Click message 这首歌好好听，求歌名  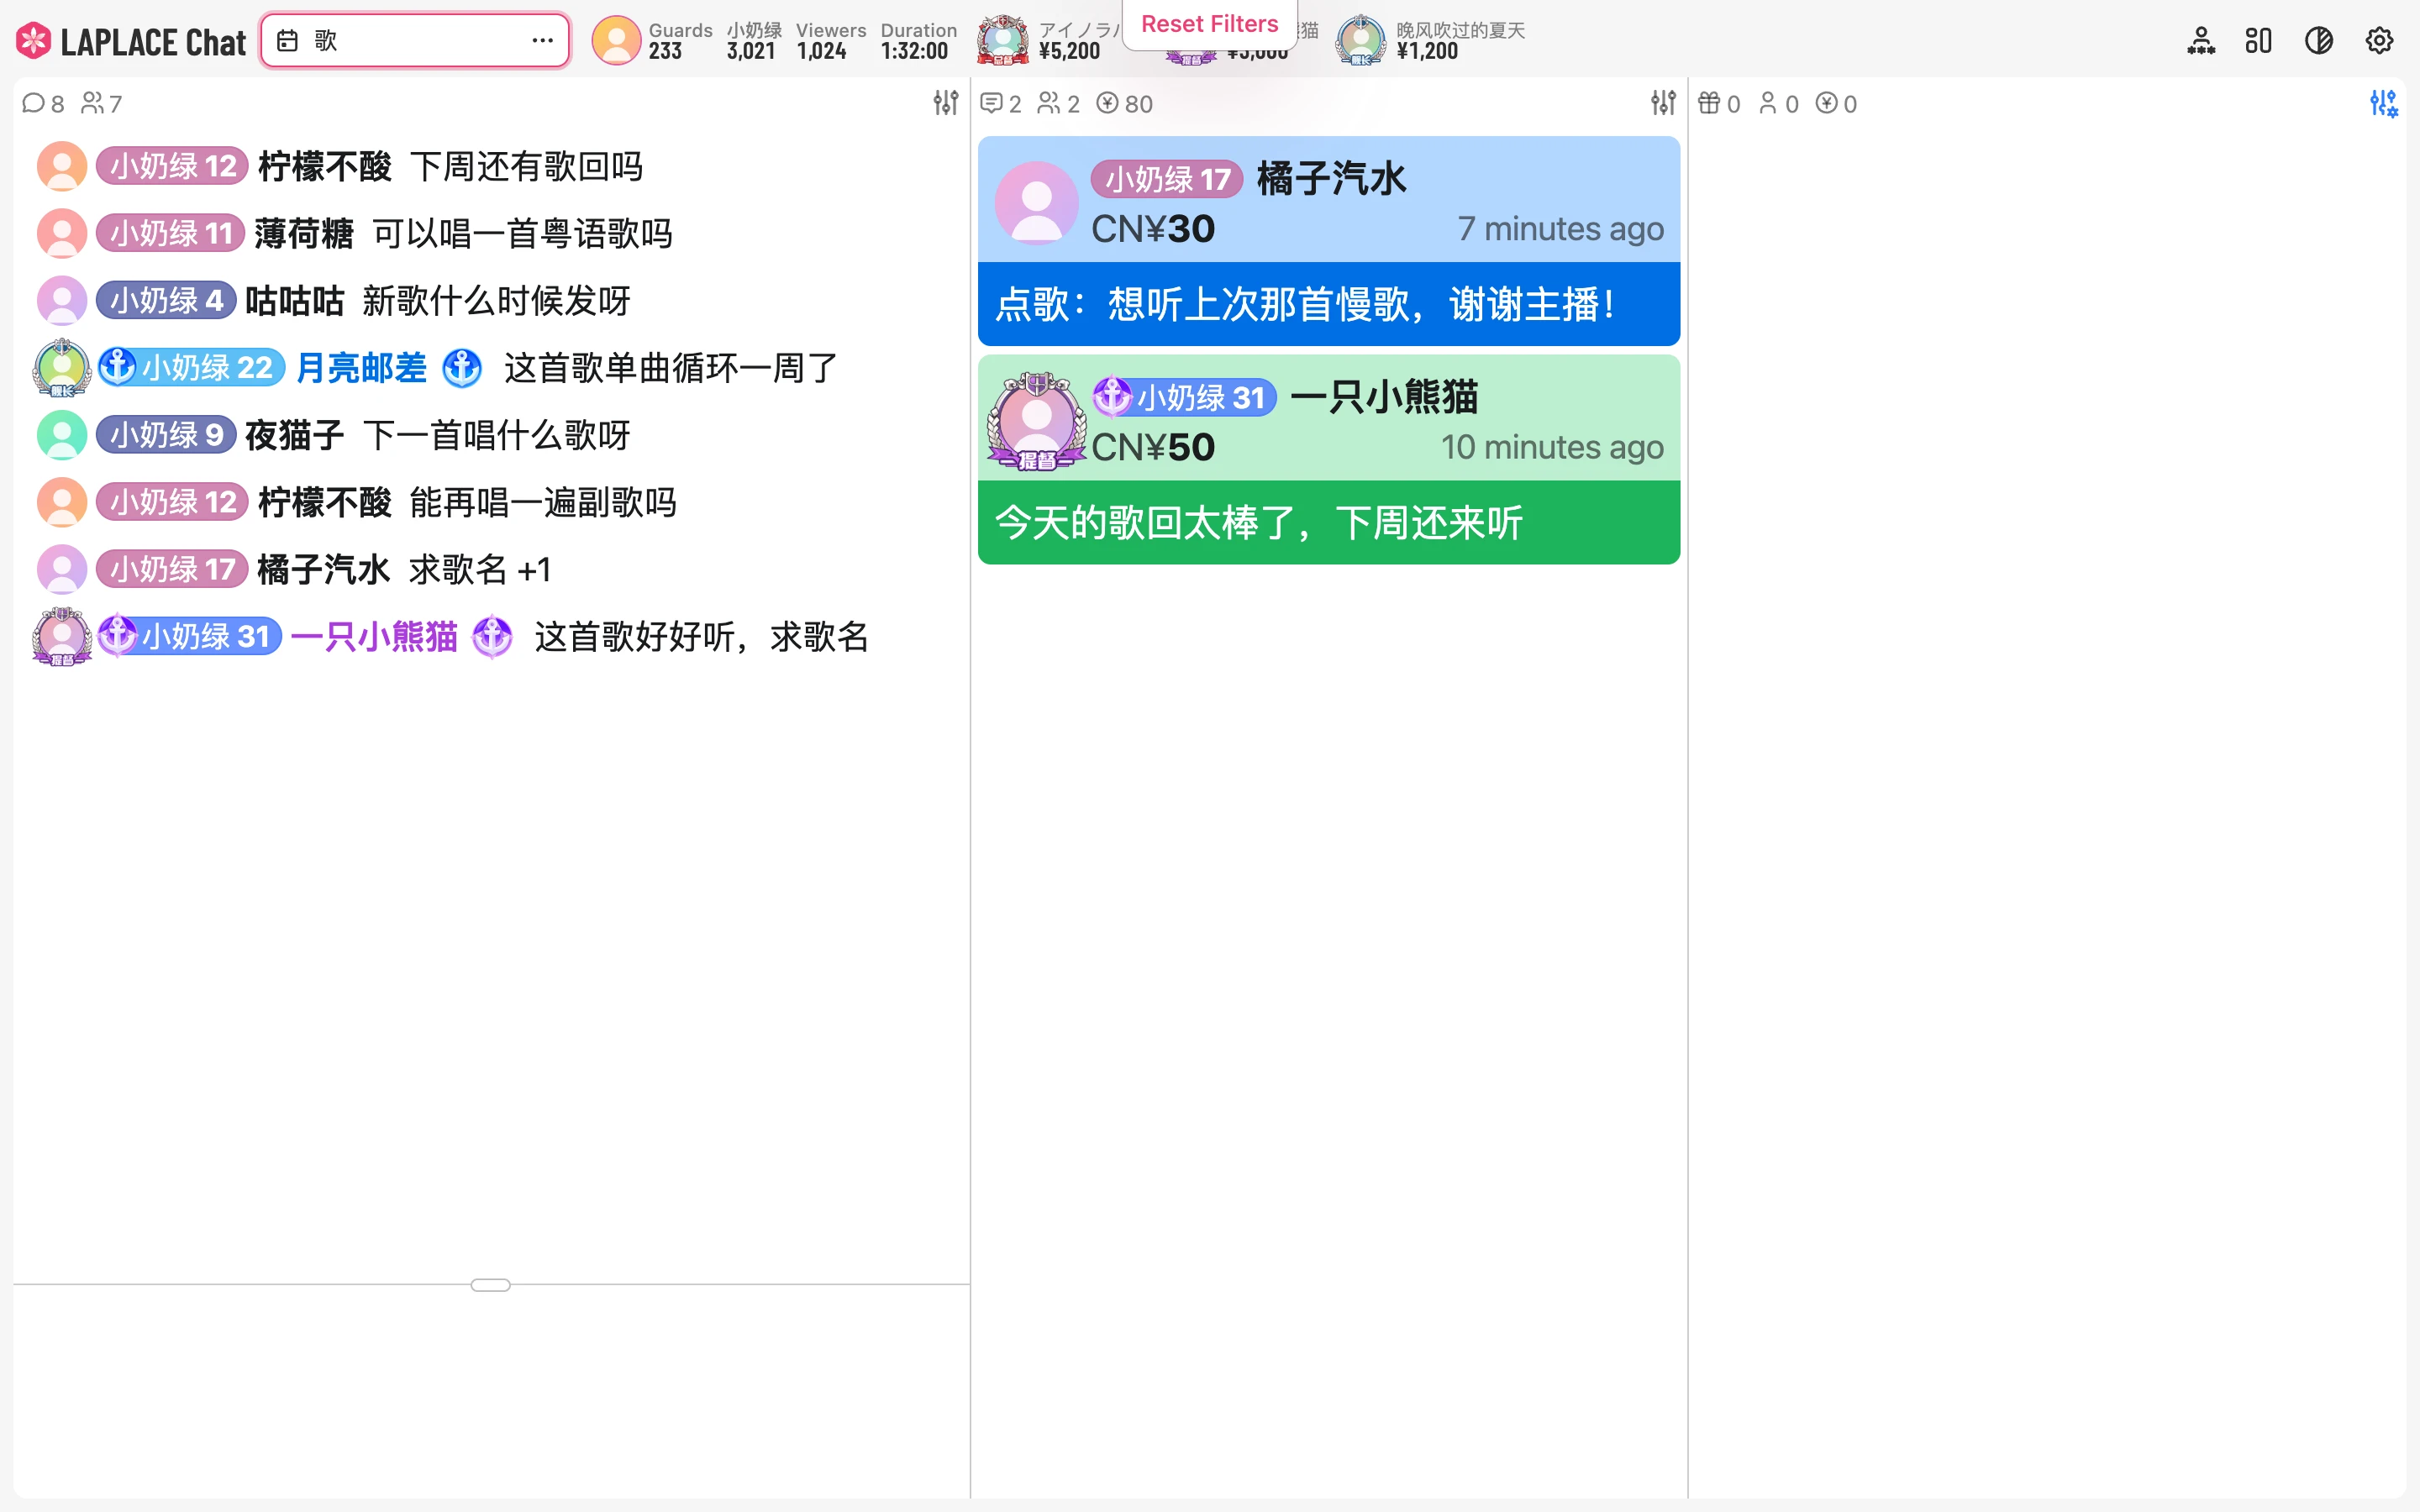[x=701, y=637]
